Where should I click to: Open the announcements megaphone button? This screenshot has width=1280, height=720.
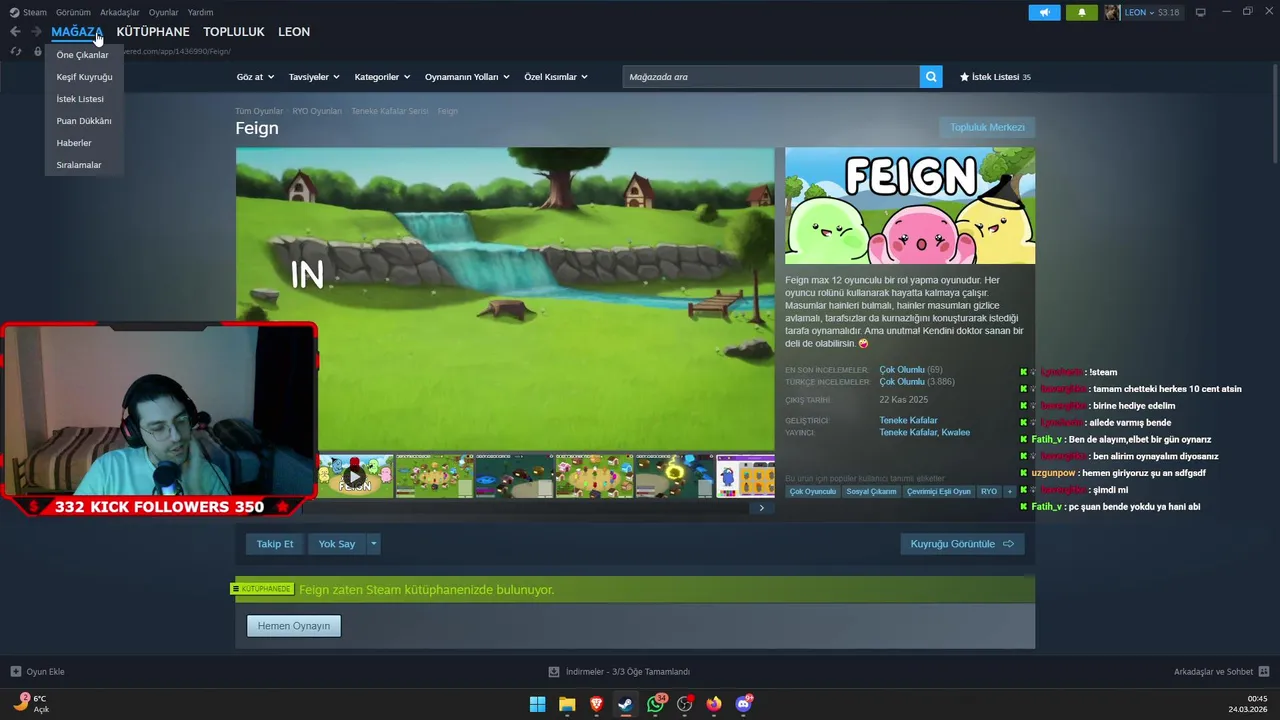click(1044, 13)
